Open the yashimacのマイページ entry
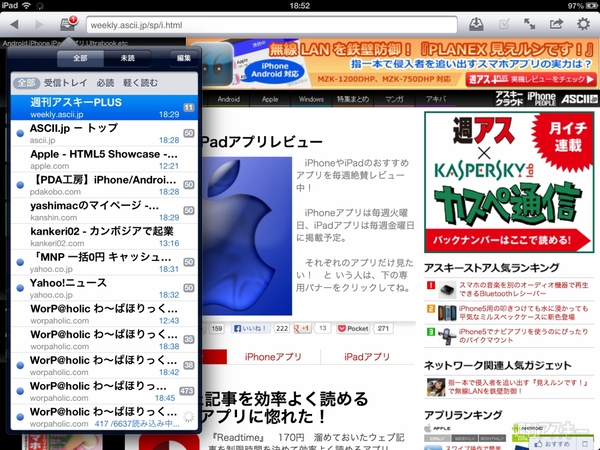 (x=104, y=211)
